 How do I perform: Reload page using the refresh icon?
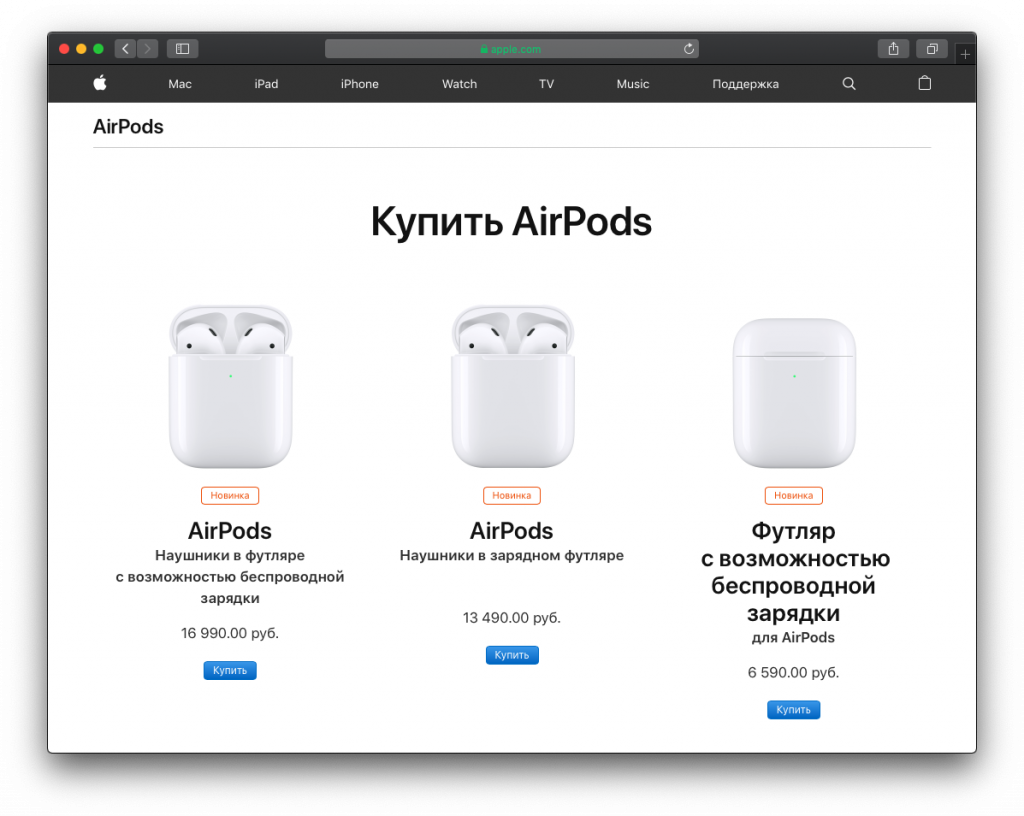[688, 49]
